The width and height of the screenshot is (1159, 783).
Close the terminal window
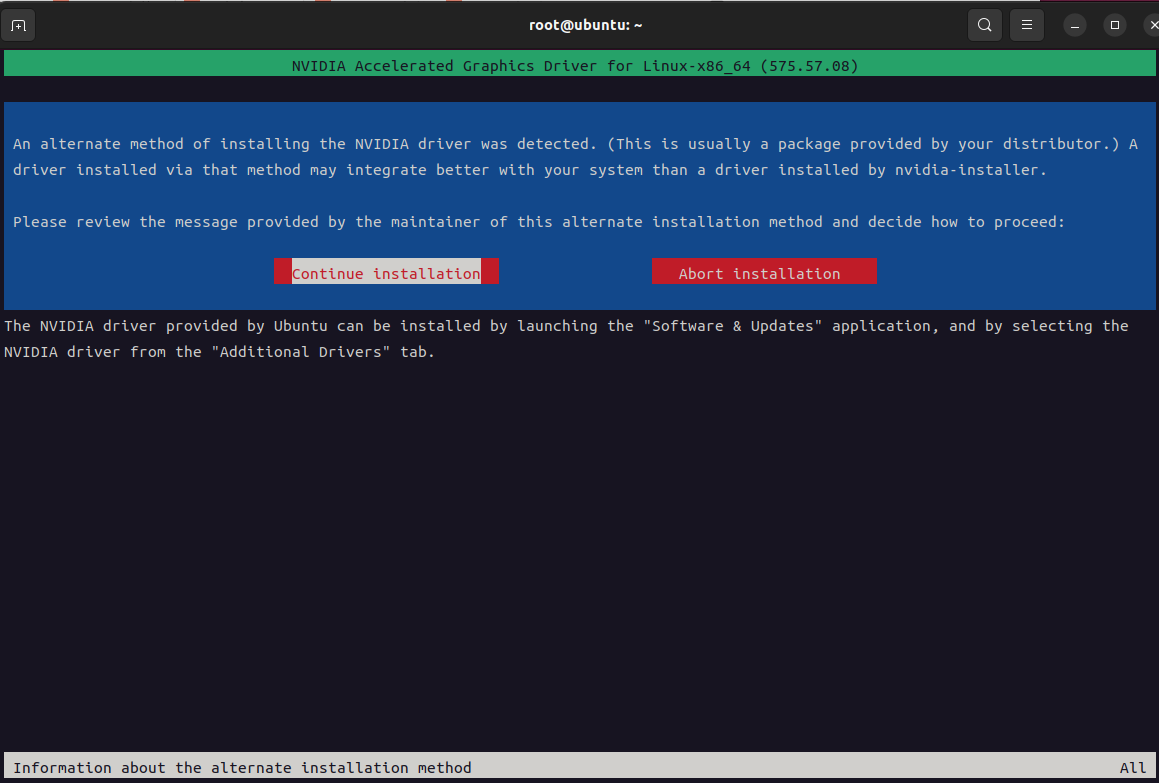pos(1152,25)
